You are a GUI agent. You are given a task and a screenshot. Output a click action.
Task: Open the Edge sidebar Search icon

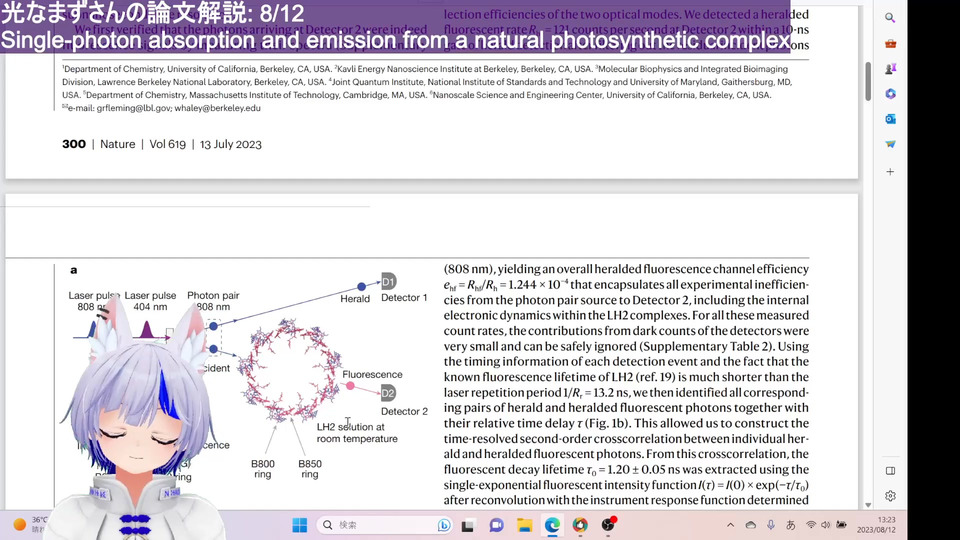point(890,18)
